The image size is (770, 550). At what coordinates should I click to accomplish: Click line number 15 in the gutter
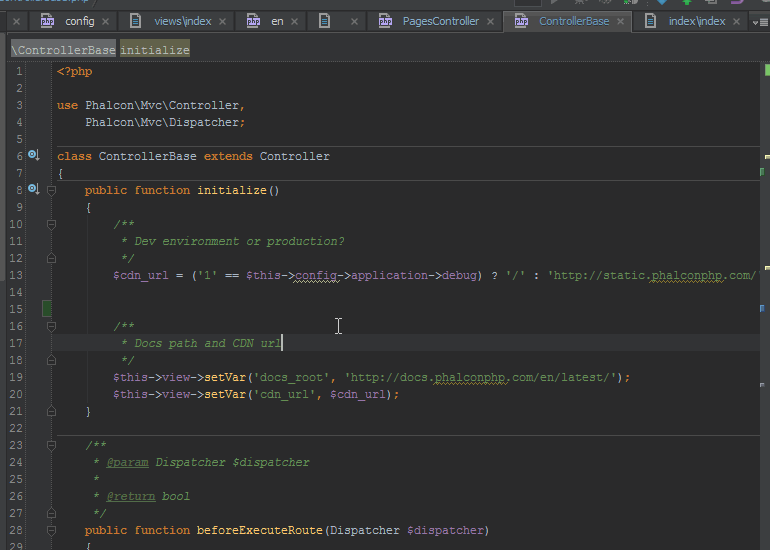[x=16, y=309]
